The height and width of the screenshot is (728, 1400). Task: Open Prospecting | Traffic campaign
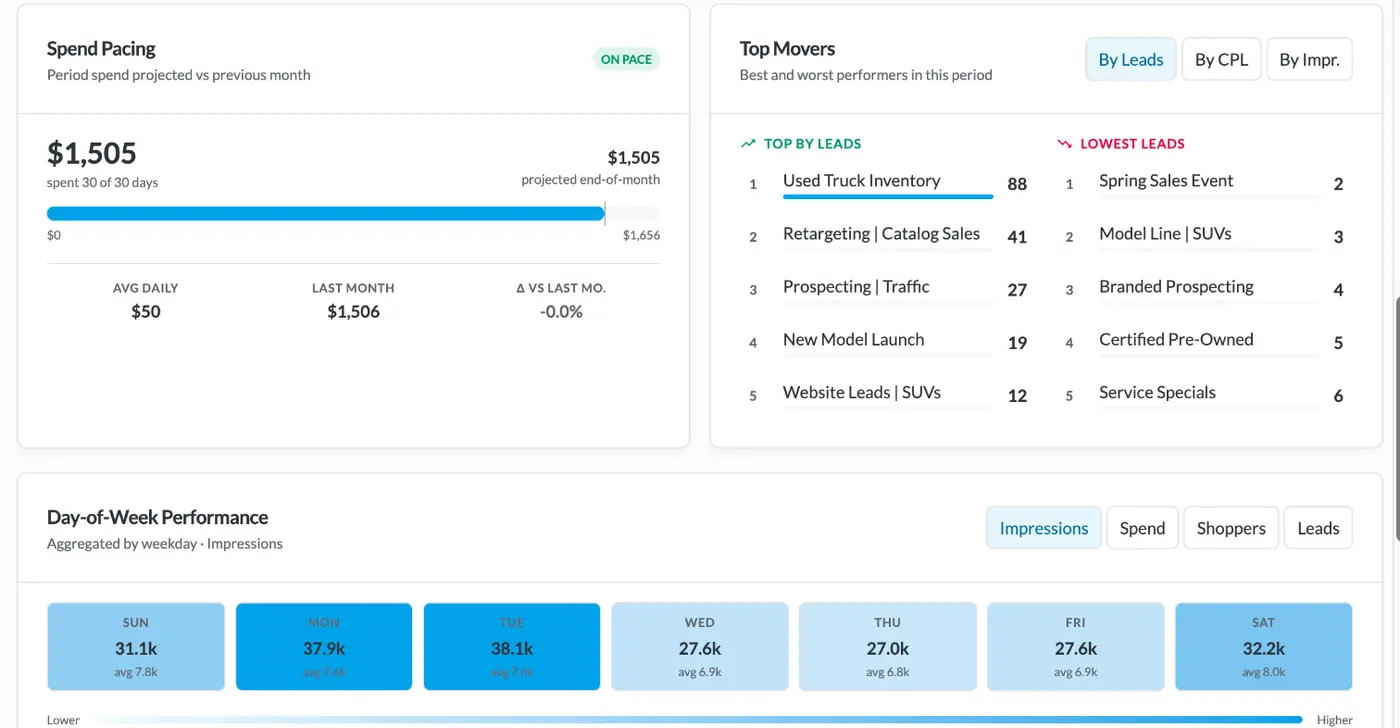(856, 287)
